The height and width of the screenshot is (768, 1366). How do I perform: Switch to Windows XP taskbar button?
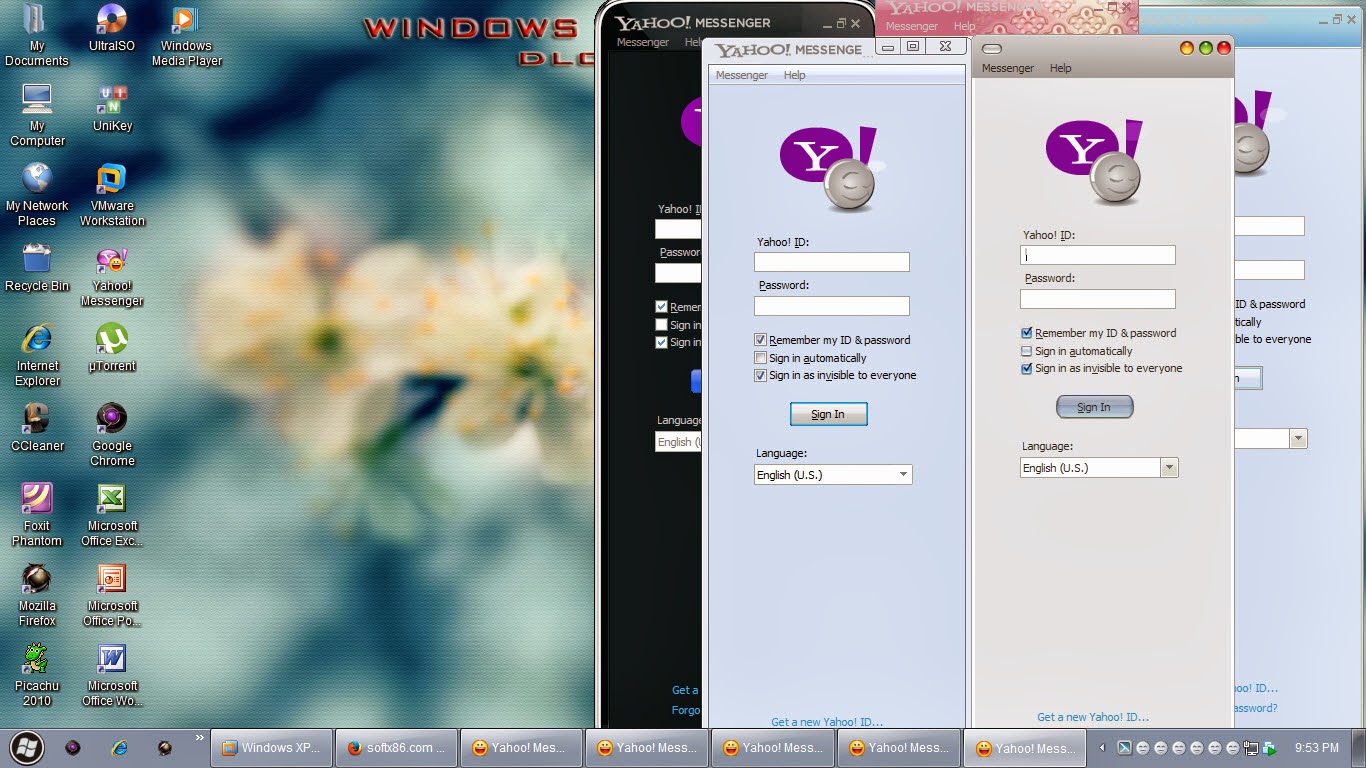pos(271,747)
